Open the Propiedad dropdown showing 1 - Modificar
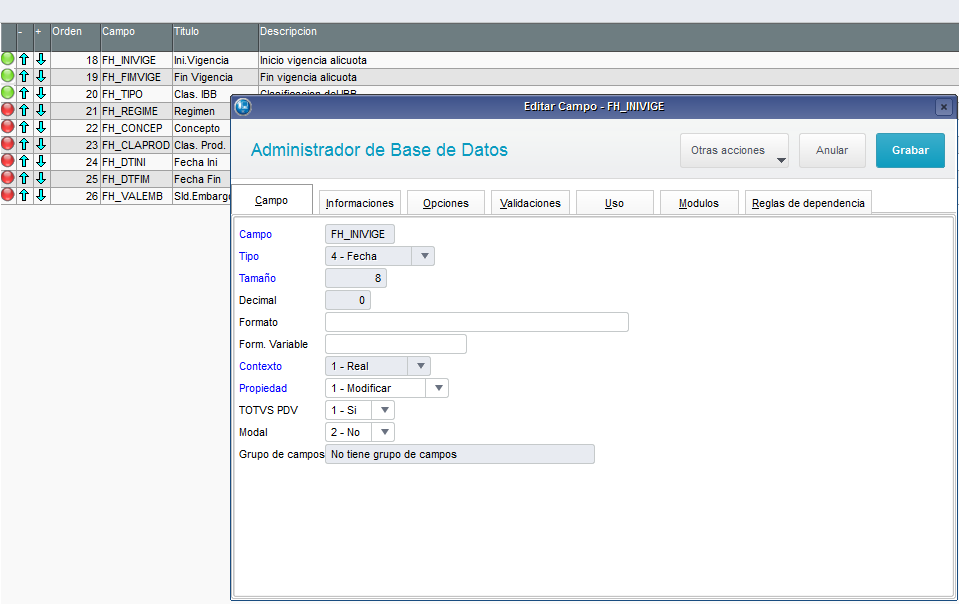This screenshot has width=959, height=604. [387, 388]
